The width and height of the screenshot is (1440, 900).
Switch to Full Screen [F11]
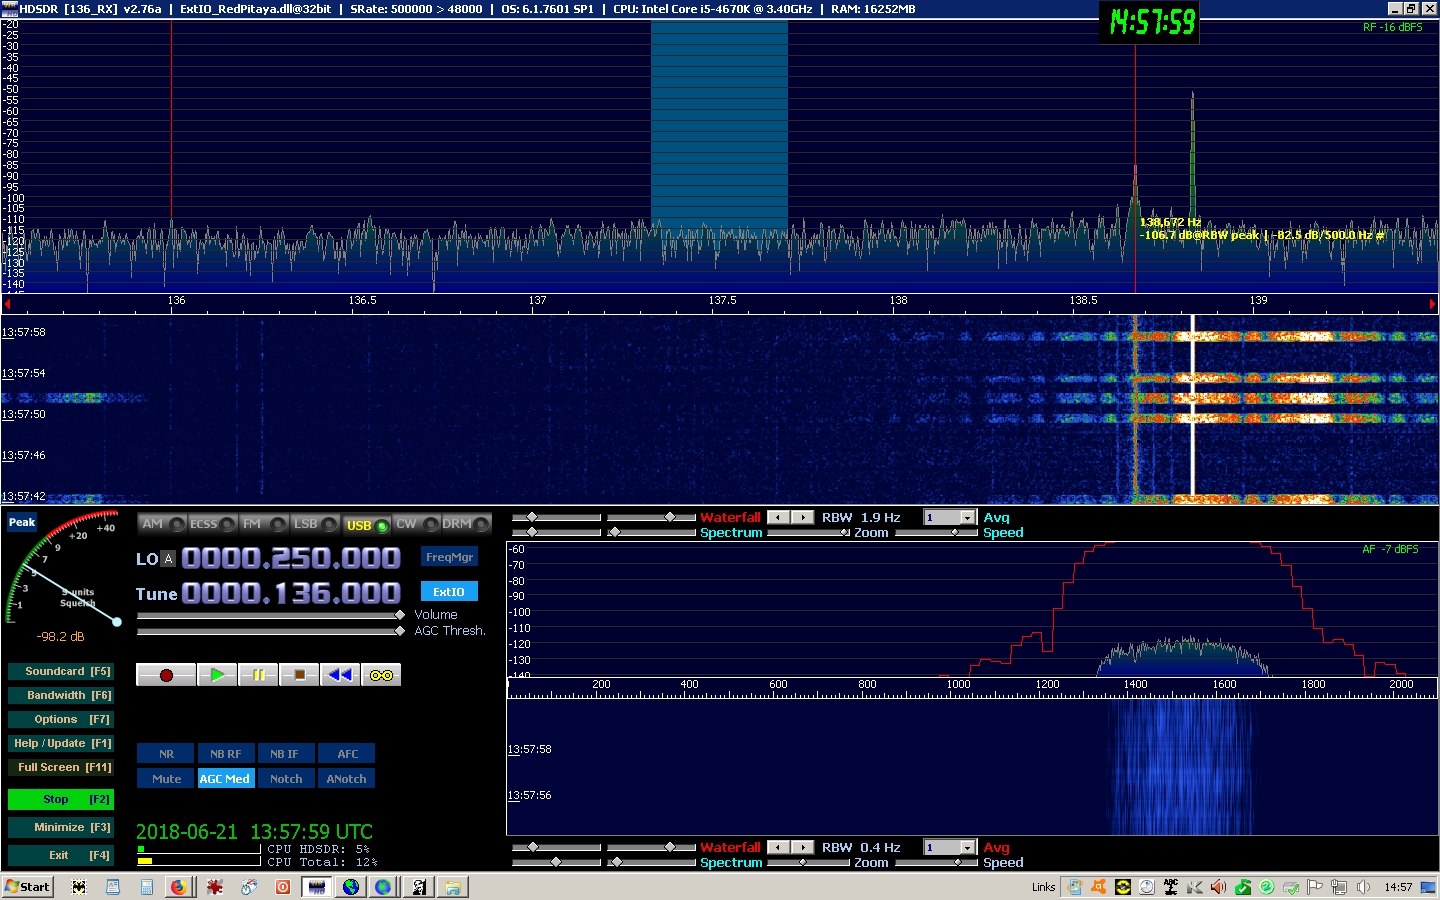pos(60,767)
